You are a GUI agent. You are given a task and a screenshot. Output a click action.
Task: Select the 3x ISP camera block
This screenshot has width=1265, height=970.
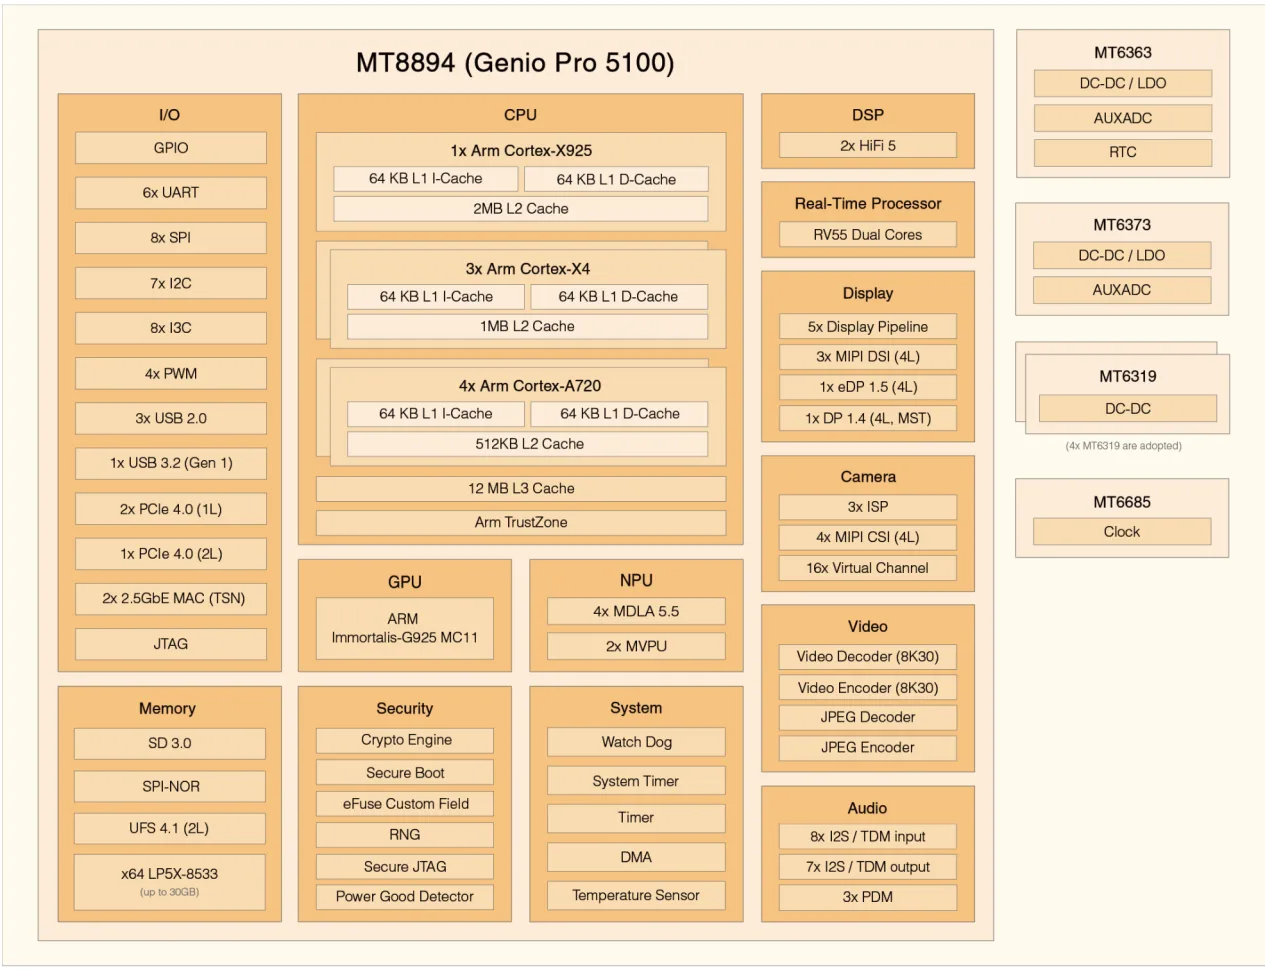coord(868,506)
